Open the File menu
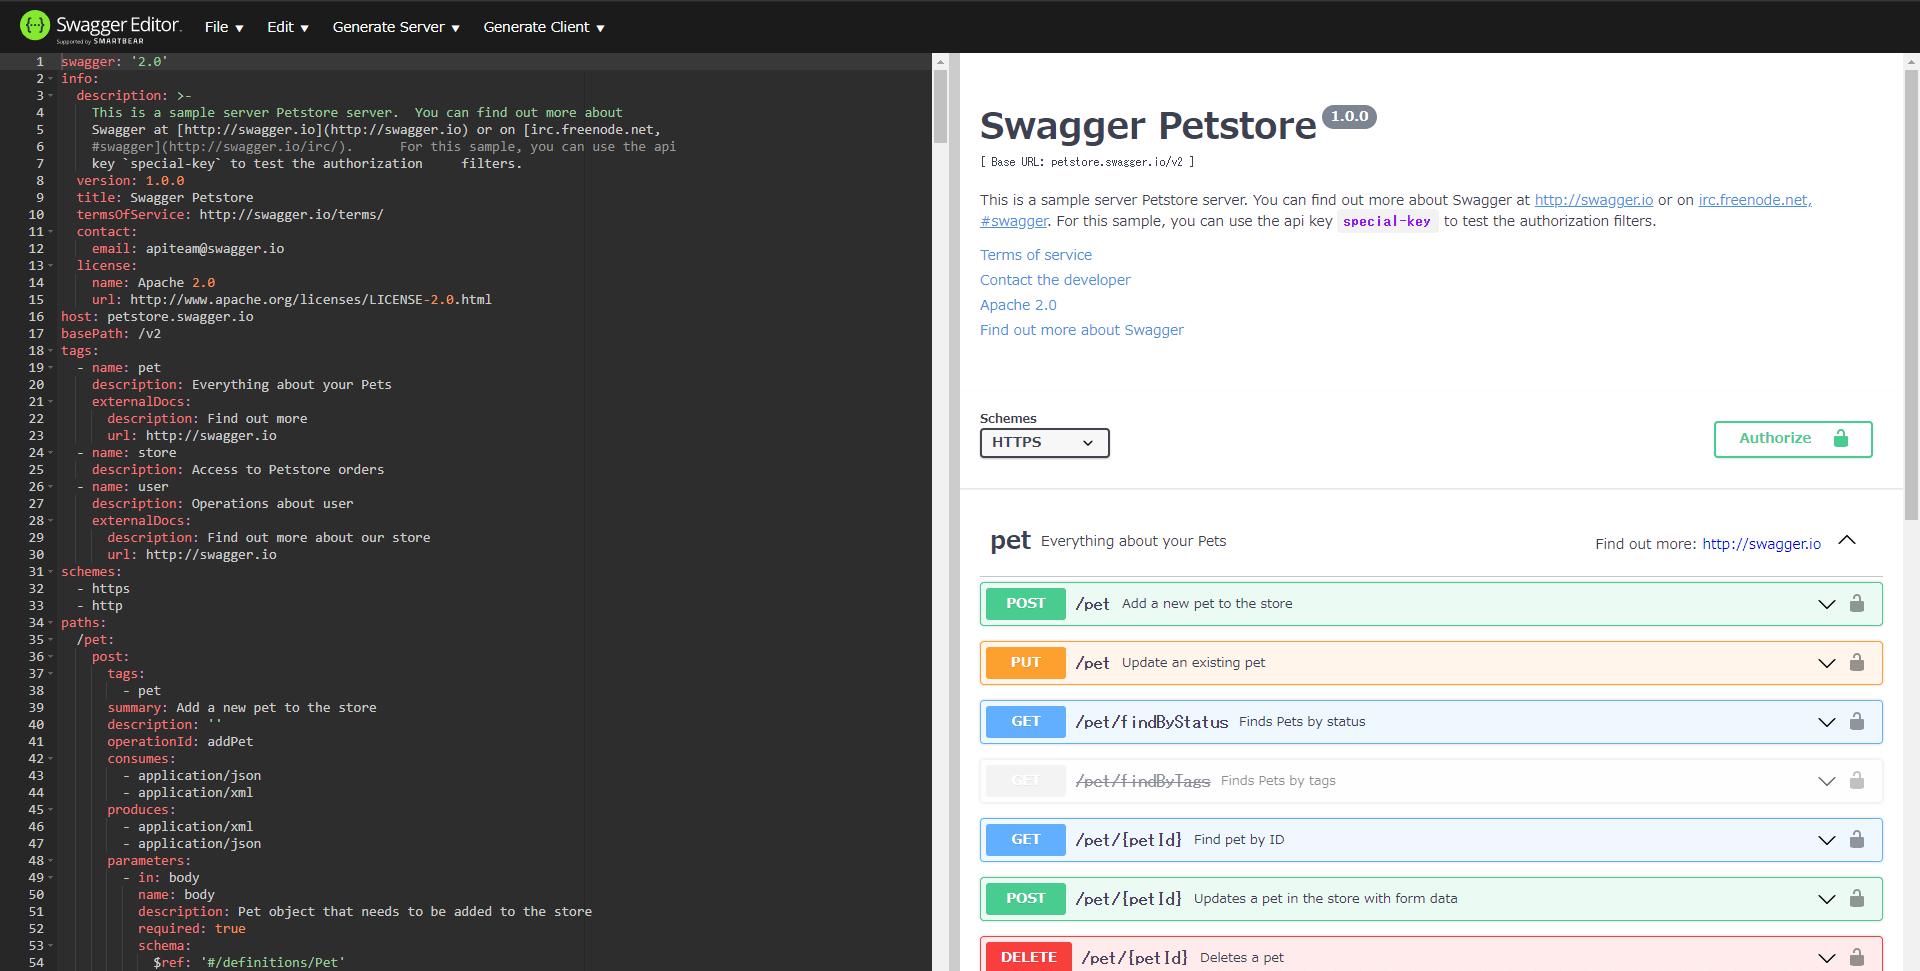This screenshot has width=1920, height=971. click(x=222, y=27)
